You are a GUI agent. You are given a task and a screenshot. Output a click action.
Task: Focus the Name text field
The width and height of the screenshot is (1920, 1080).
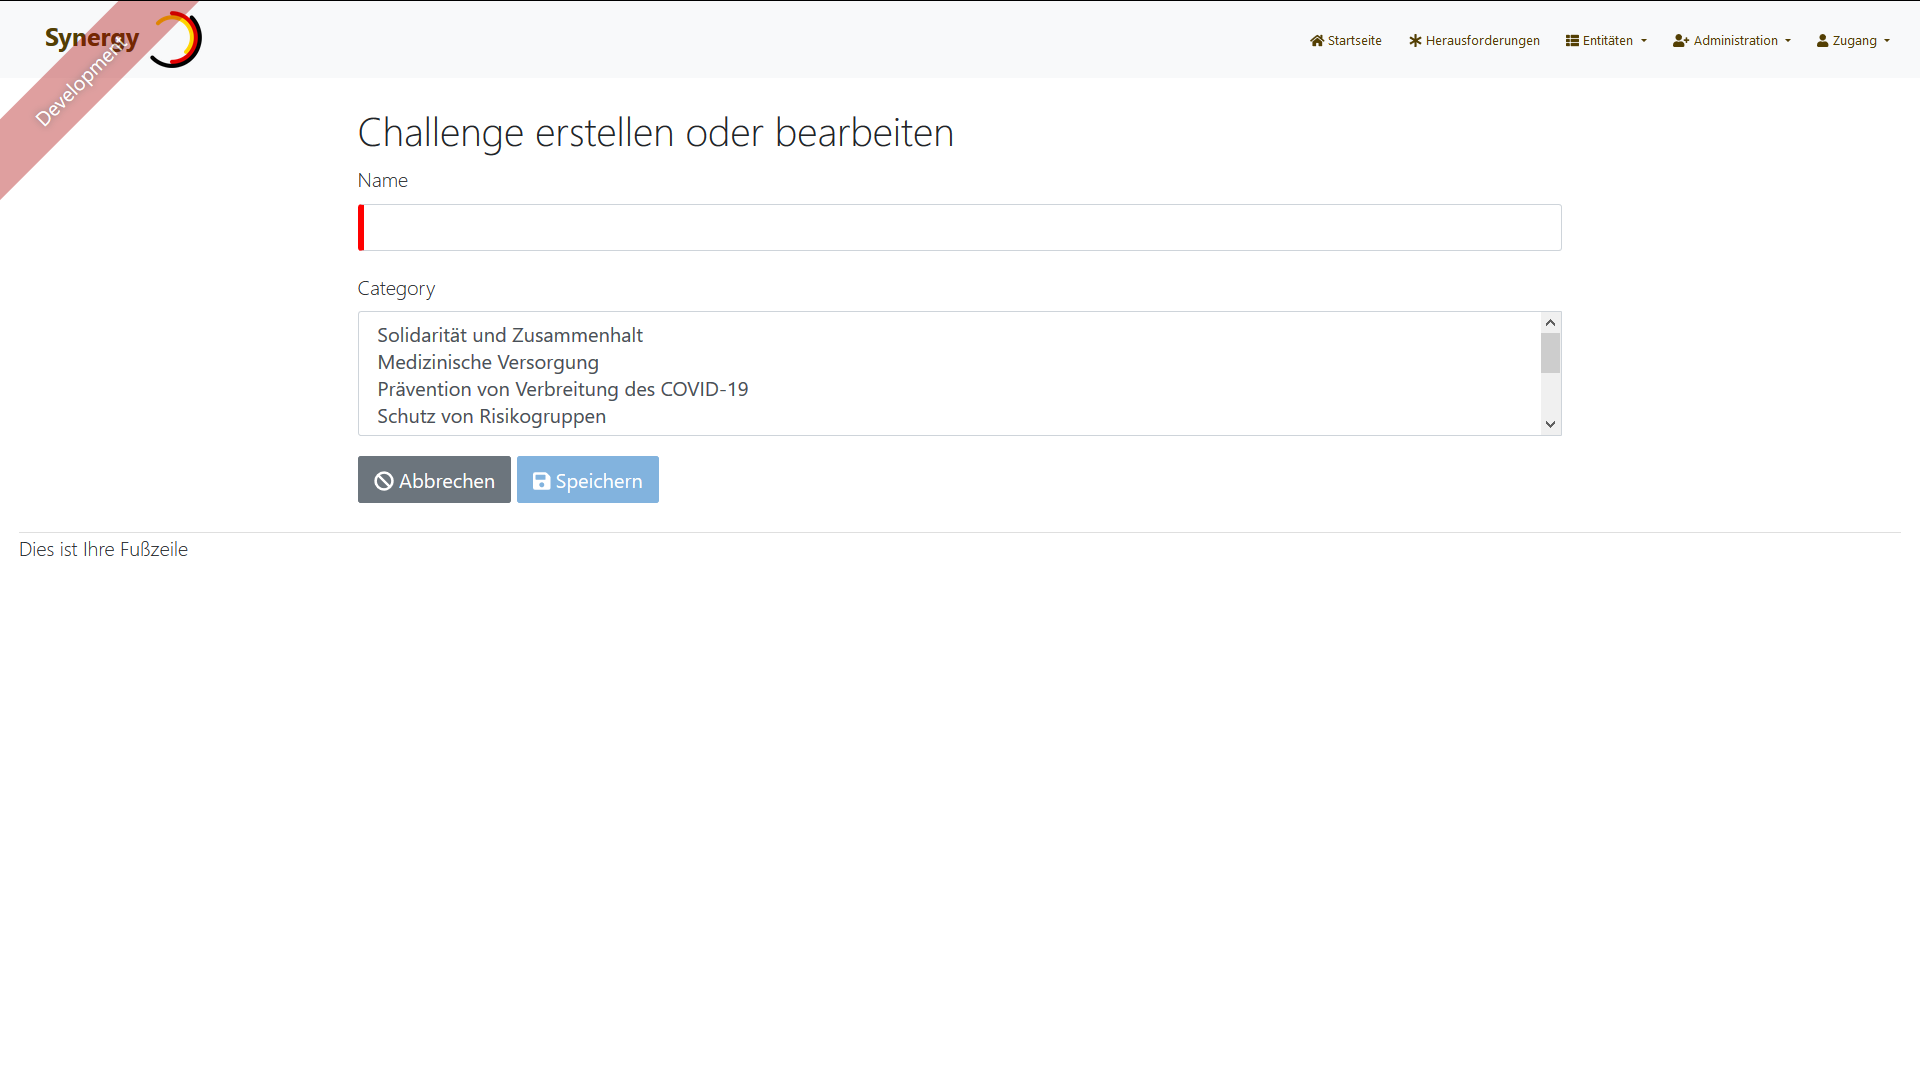[x=960, y=228]
